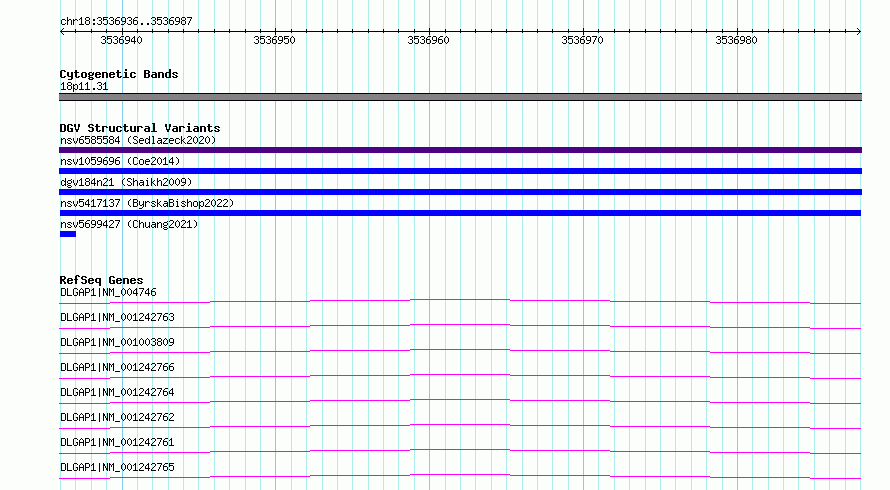Click the blue nsv5417137 variant bar

tap(460, 213)
